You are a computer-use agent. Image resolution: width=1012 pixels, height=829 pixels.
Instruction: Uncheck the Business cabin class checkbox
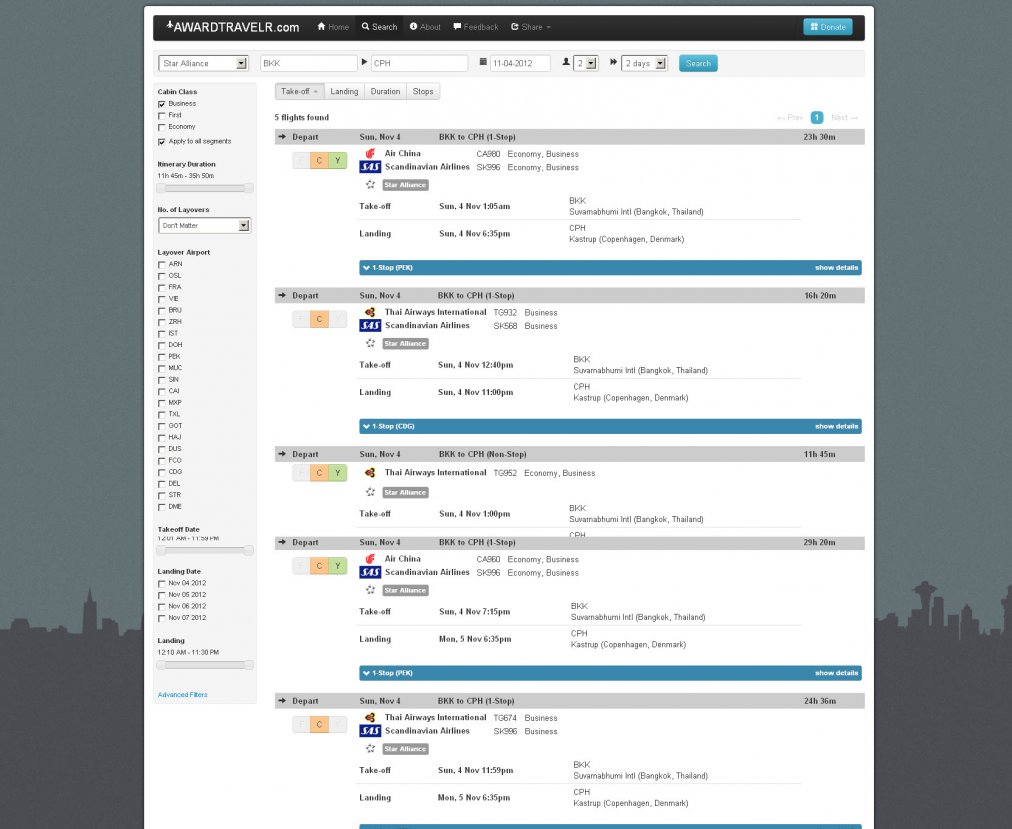pyautogui.click(x=162, y=104)
